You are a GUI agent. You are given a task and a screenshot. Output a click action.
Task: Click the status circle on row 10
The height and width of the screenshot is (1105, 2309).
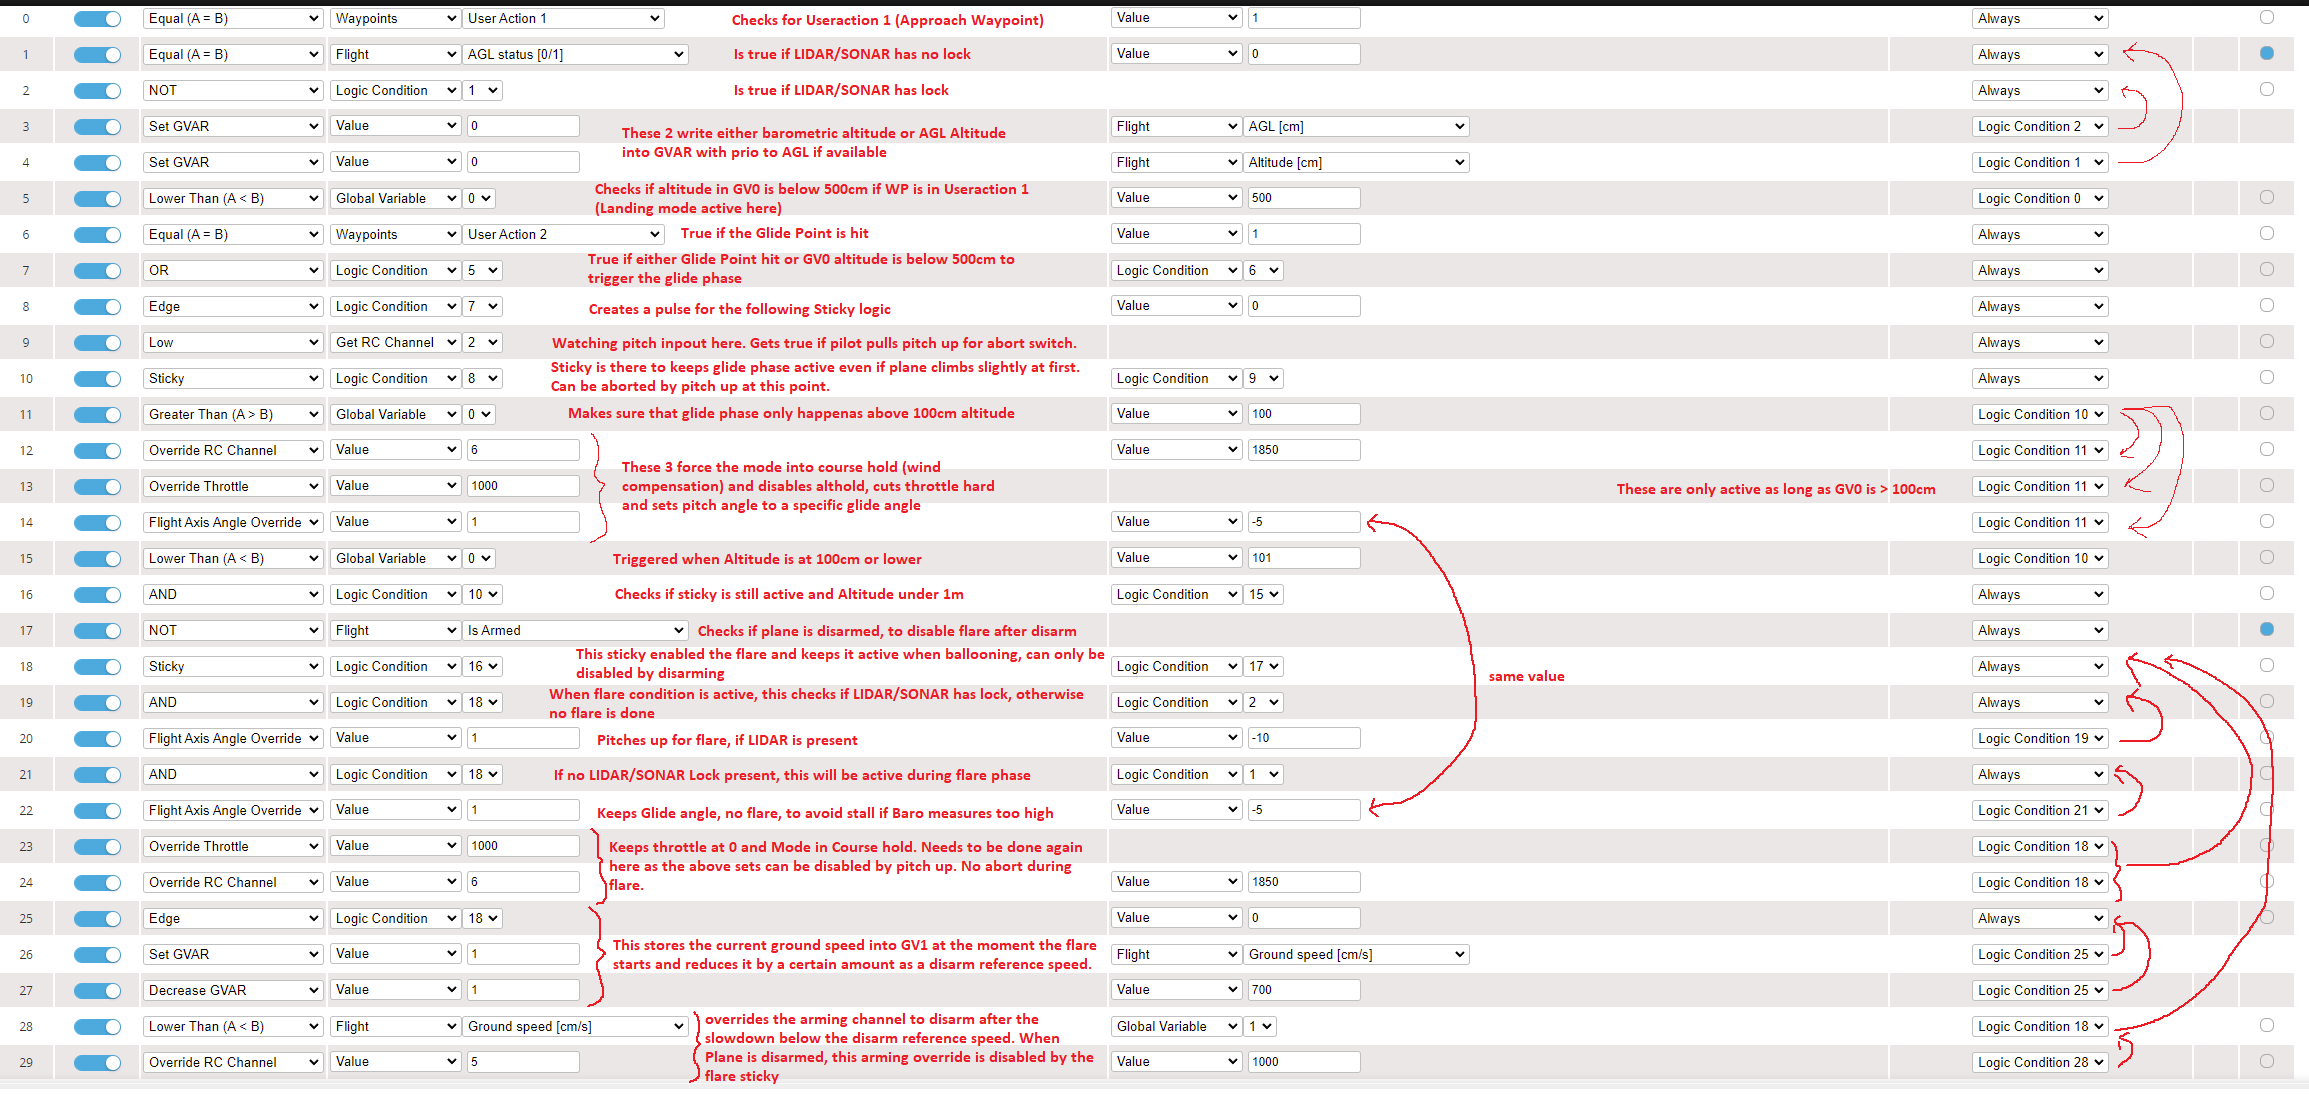2266,377
